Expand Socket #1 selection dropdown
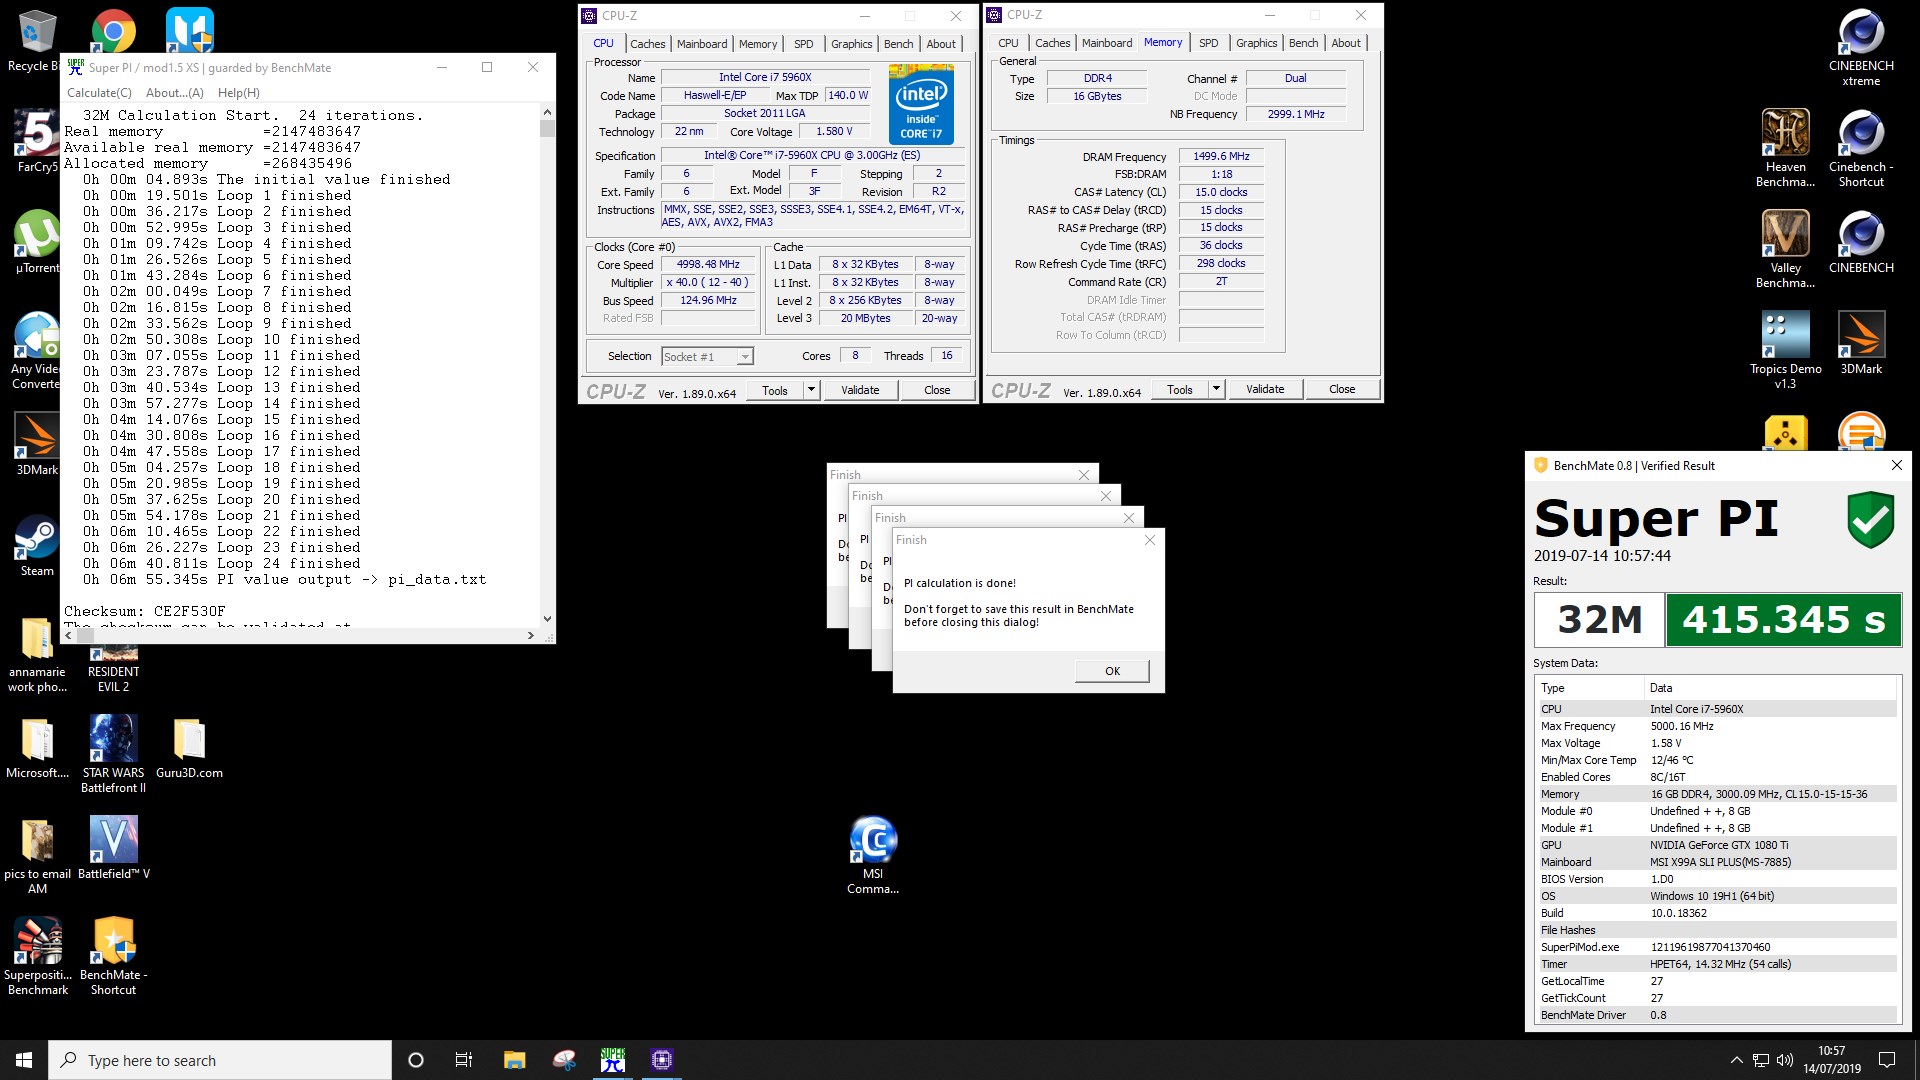The image size is (1920, 1080). tap(744, 357)
